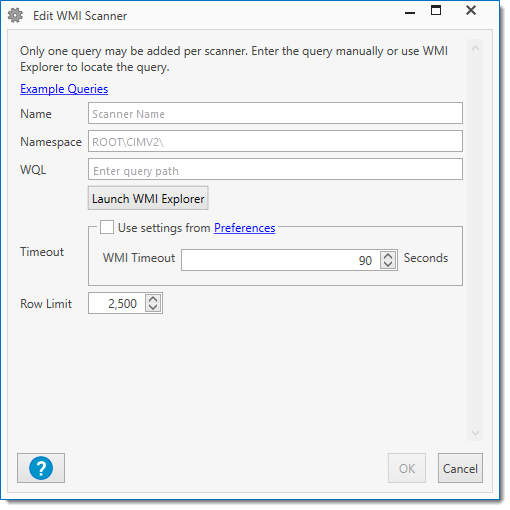This screenshot has width=510, height=510.
Task: Click the WQL query path field
Action: click(x=275, y=169)
